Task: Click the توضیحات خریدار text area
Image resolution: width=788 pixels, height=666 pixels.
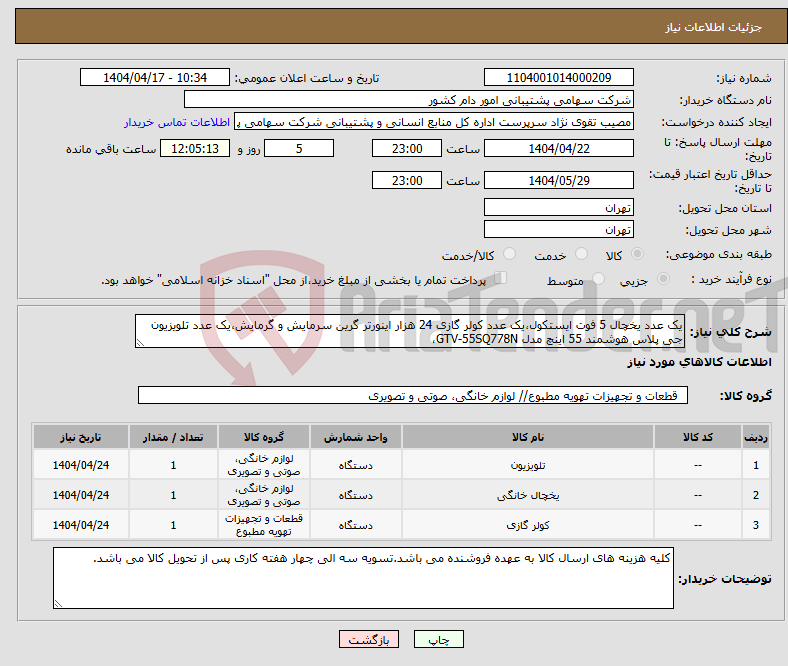Action: coord(363,578)
